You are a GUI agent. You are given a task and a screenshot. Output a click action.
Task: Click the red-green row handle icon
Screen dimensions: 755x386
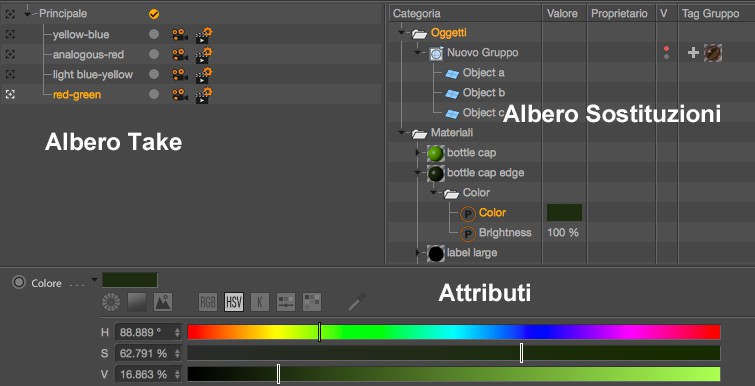point(10,94)
